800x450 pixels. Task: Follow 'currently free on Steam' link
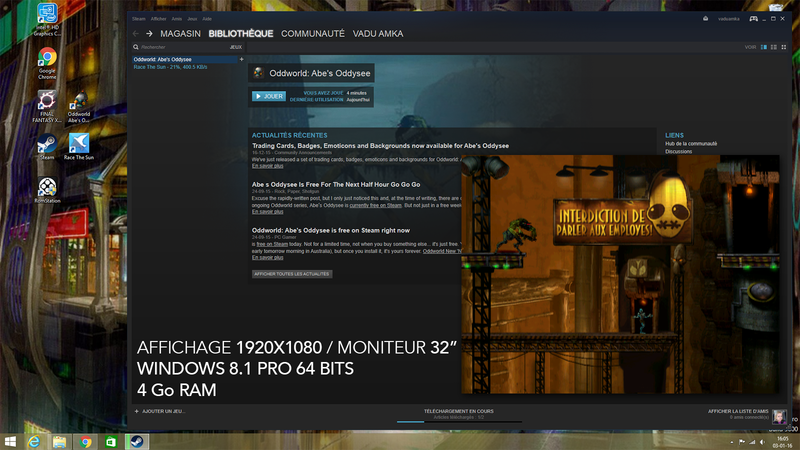376,205
